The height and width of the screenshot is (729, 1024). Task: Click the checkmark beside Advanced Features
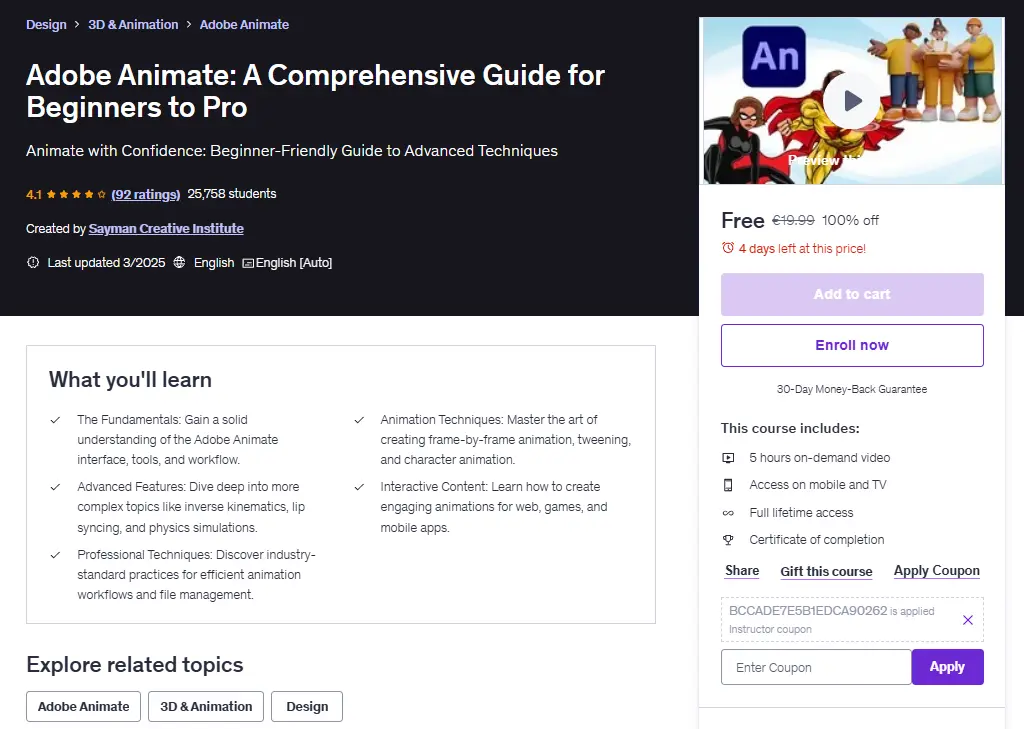pyautogui.click(x=56, y=487)
